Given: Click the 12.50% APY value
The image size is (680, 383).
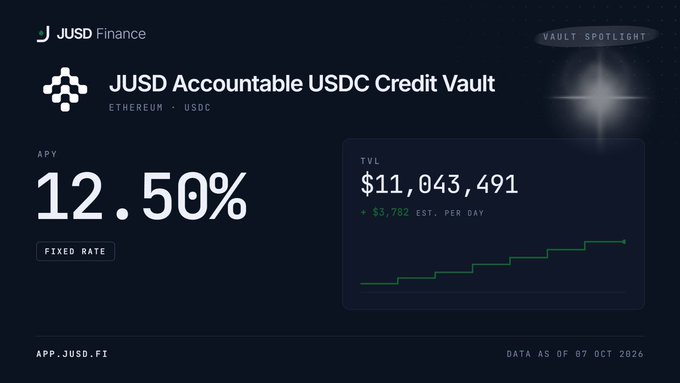Looking at the screenshot, I should coord(142,196).
